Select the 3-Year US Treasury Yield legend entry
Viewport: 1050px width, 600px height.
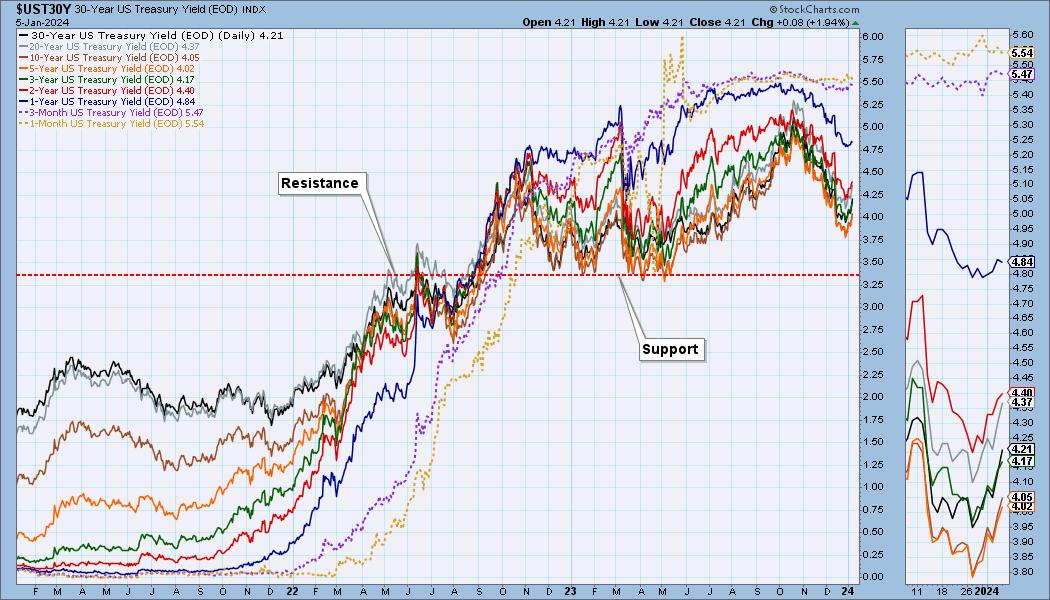[x=107, y=79]
